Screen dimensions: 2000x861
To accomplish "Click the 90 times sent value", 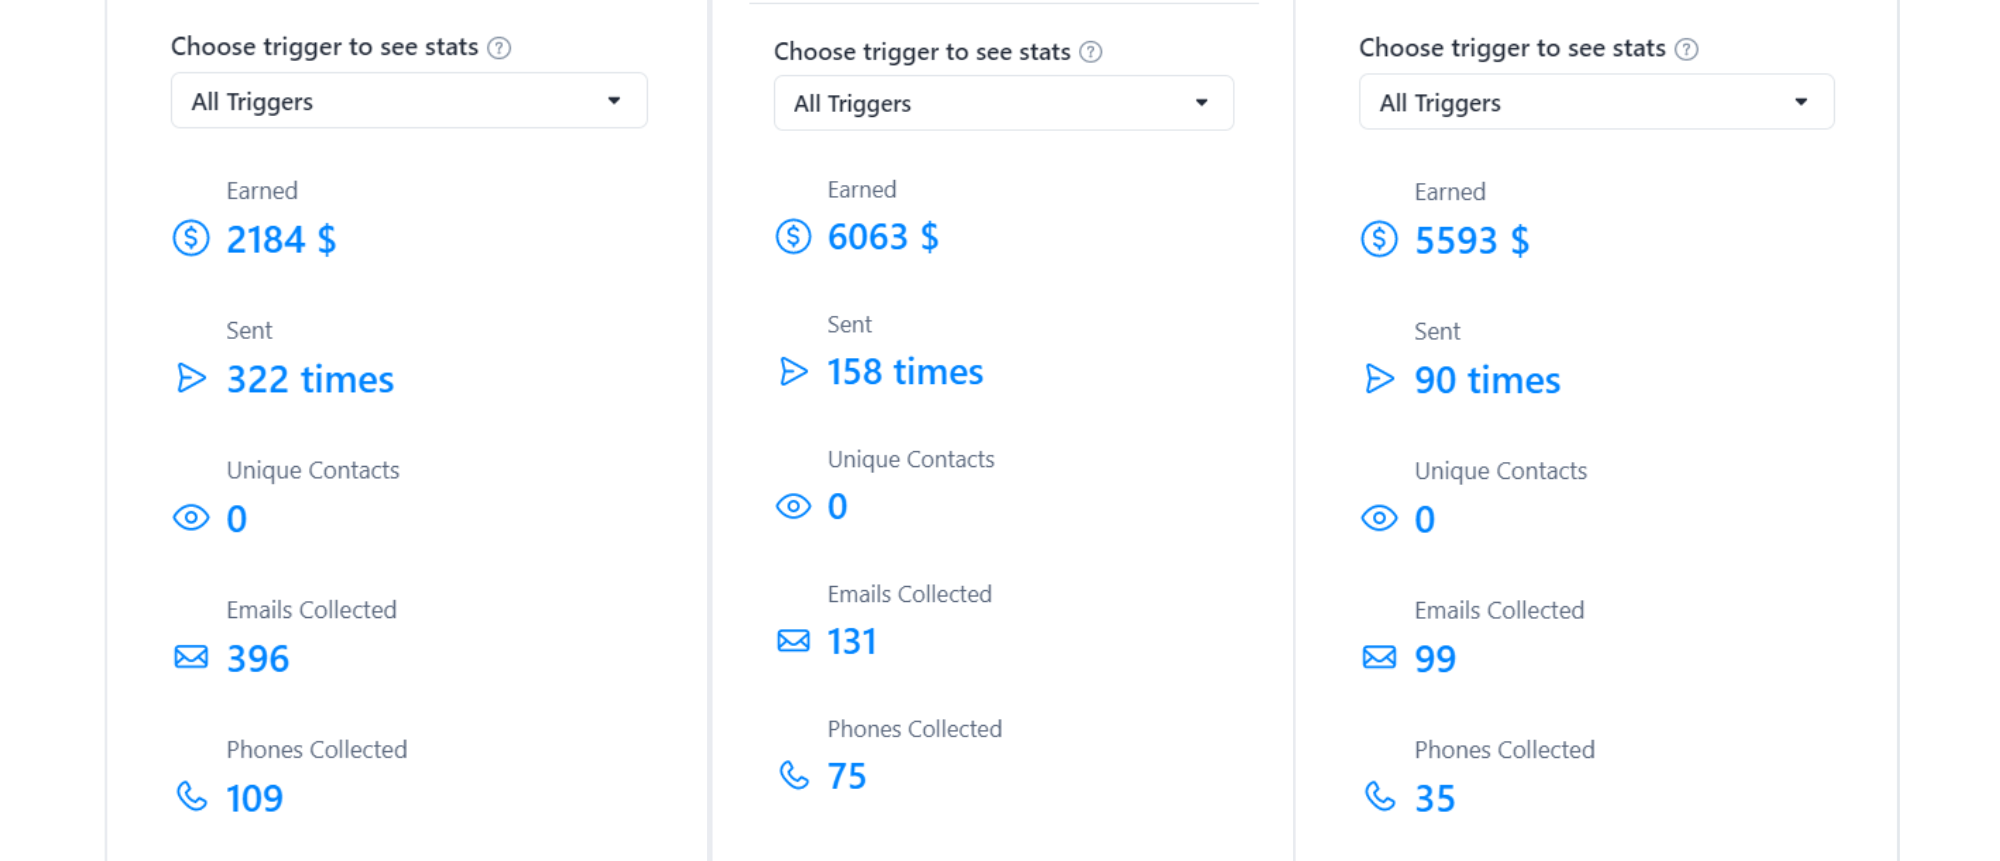I will point(1487,380).
